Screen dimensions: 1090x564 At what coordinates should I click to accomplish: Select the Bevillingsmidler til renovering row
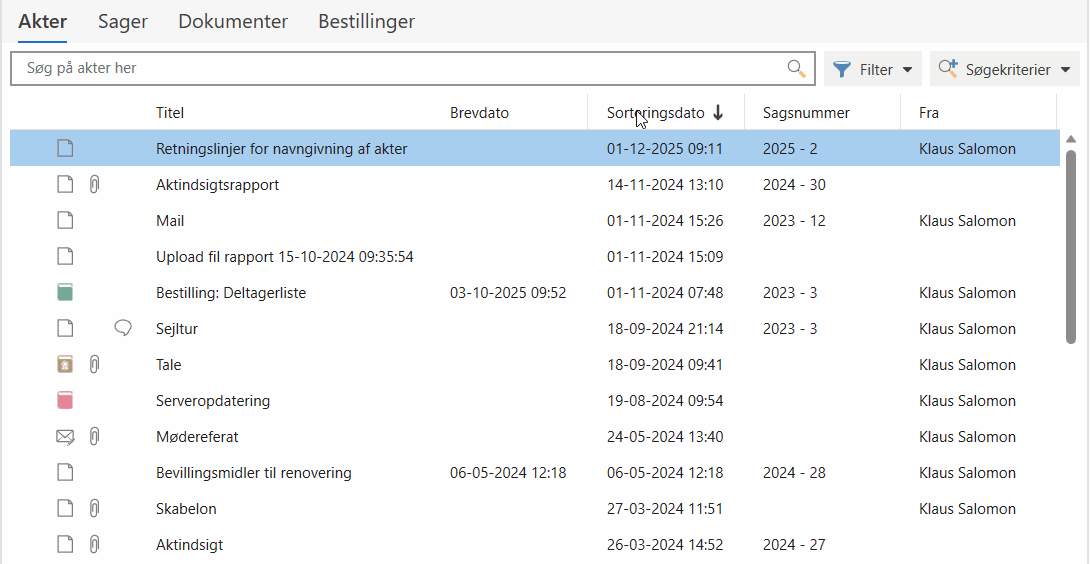254,473
